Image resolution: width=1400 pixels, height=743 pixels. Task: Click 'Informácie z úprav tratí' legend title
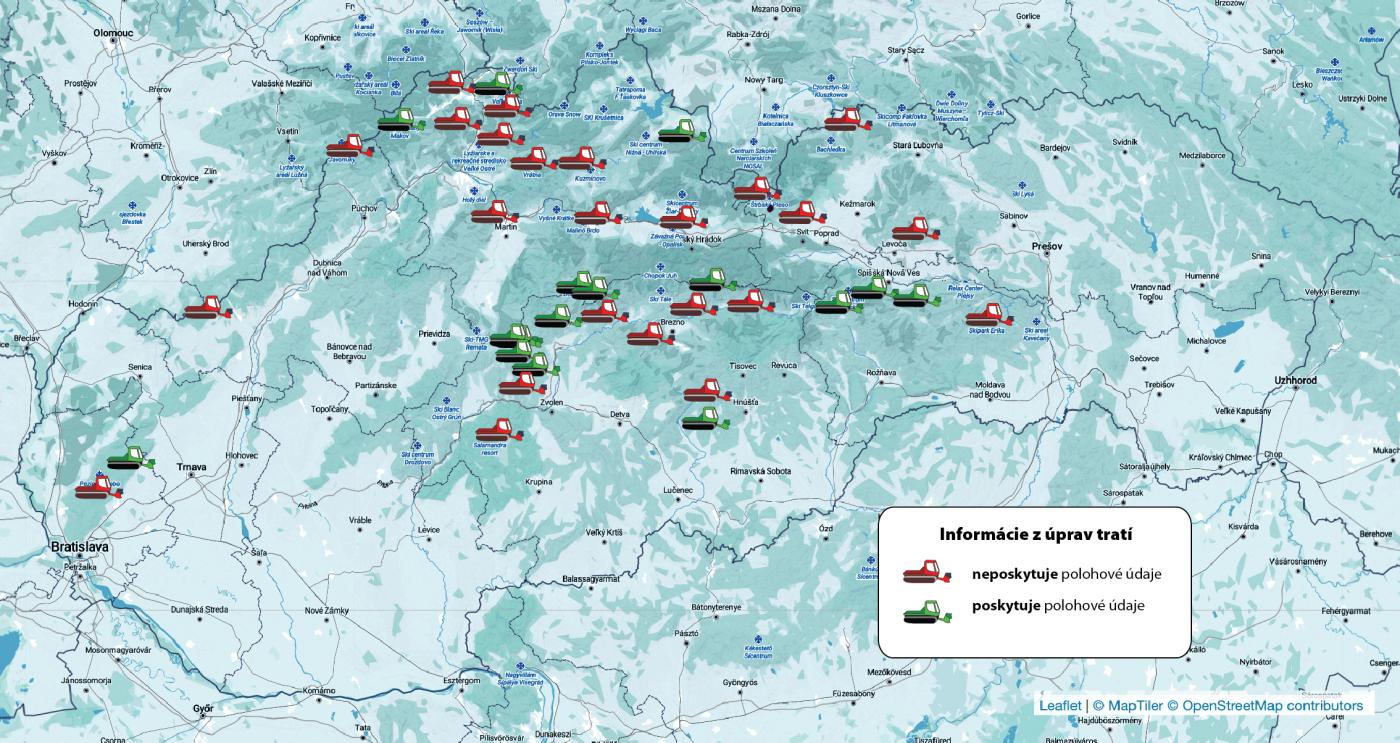pos(1035,534)
